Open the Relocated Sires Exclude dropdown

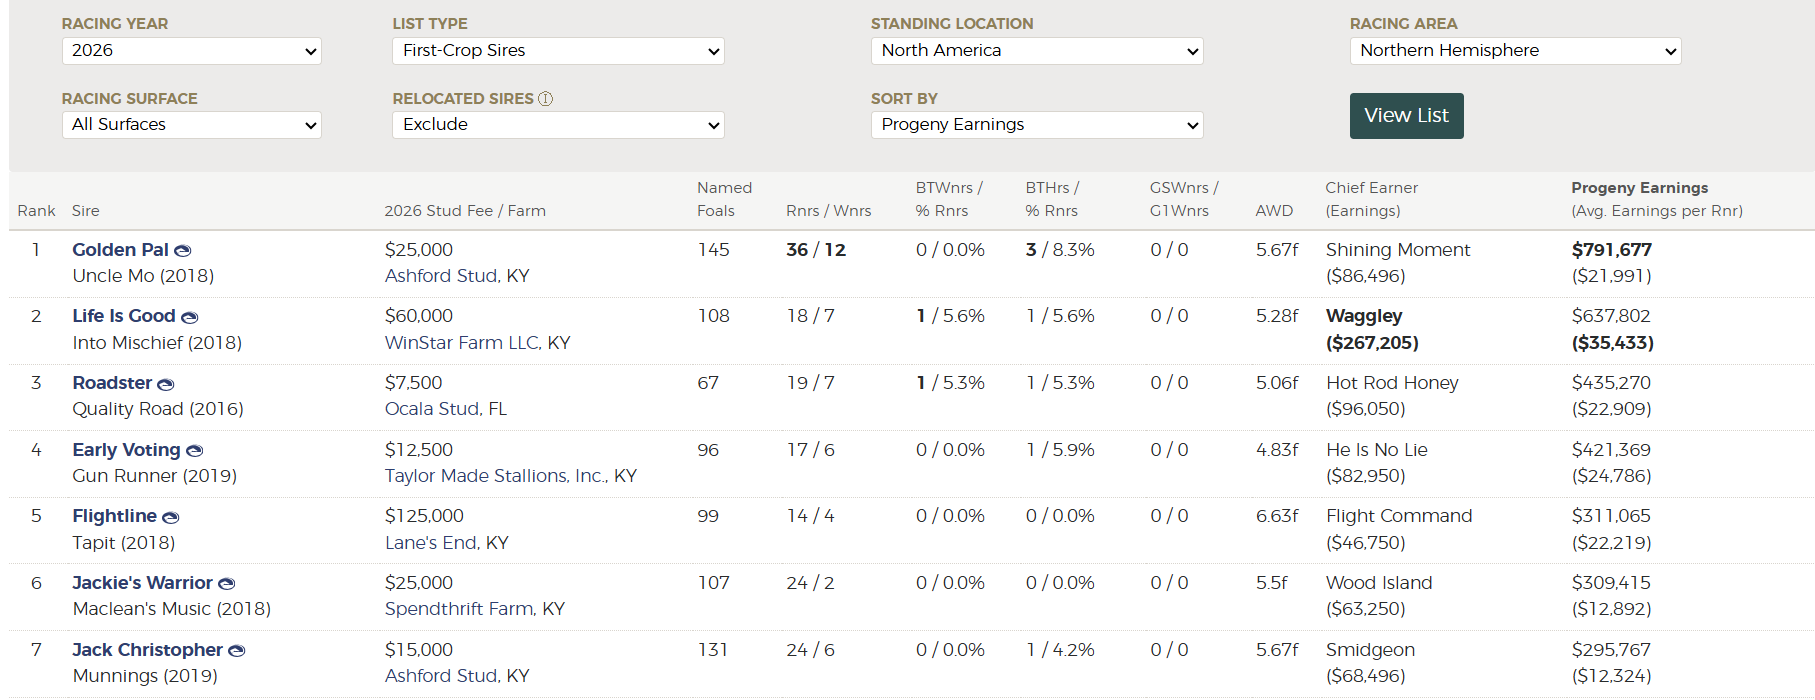[x=558, y=125]
